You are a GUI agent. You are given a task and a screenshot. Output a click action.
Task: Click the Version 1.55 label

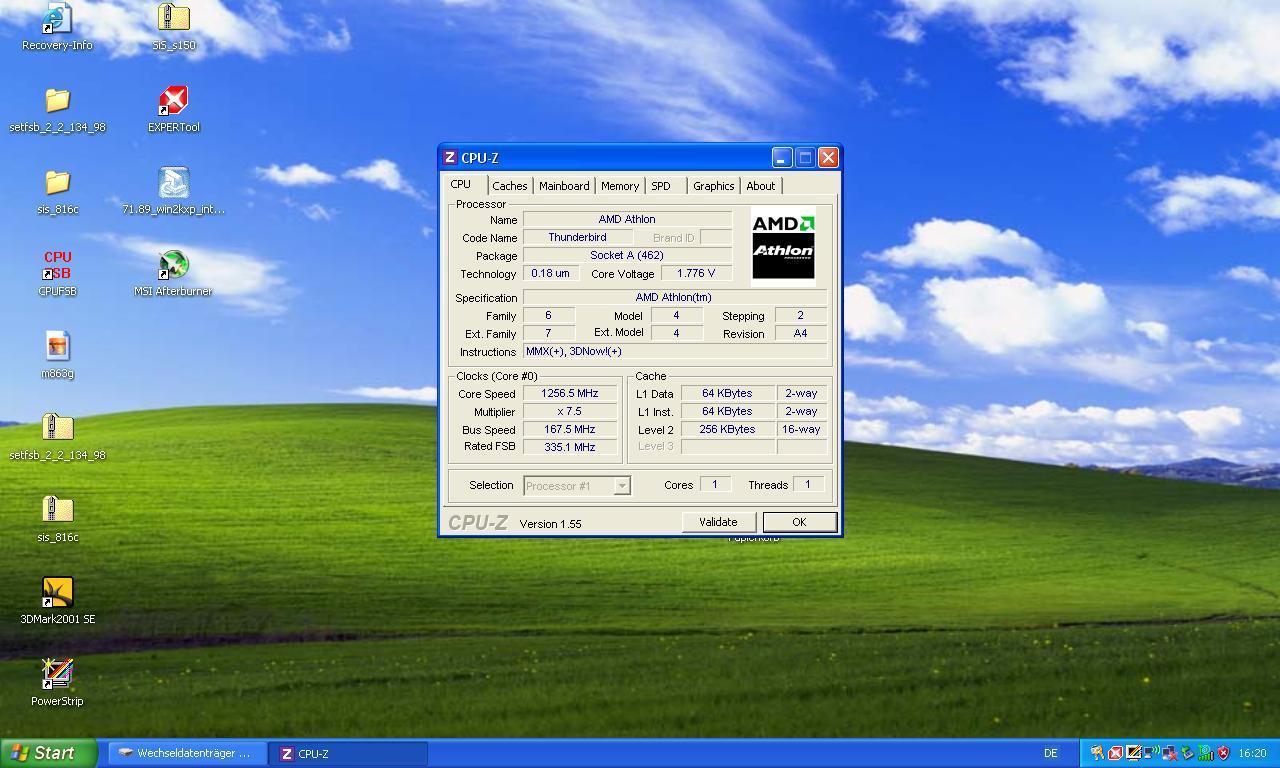click(550, 524)
